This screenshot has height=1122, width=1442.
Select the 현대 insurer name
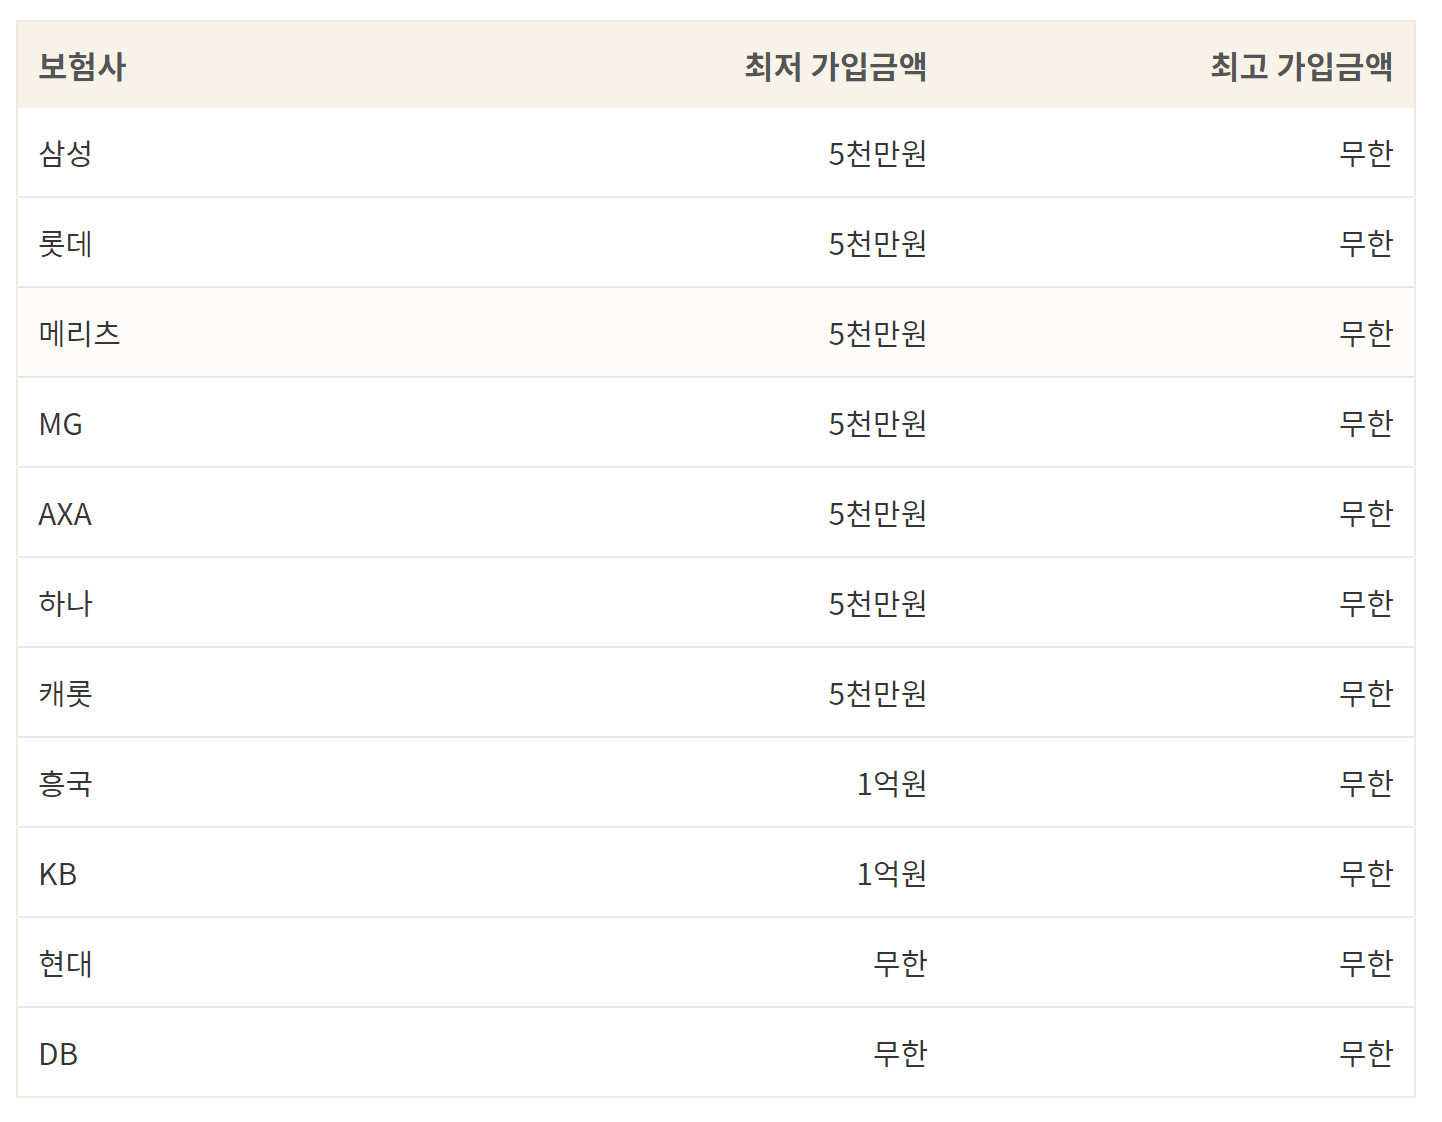coord(65,963)
